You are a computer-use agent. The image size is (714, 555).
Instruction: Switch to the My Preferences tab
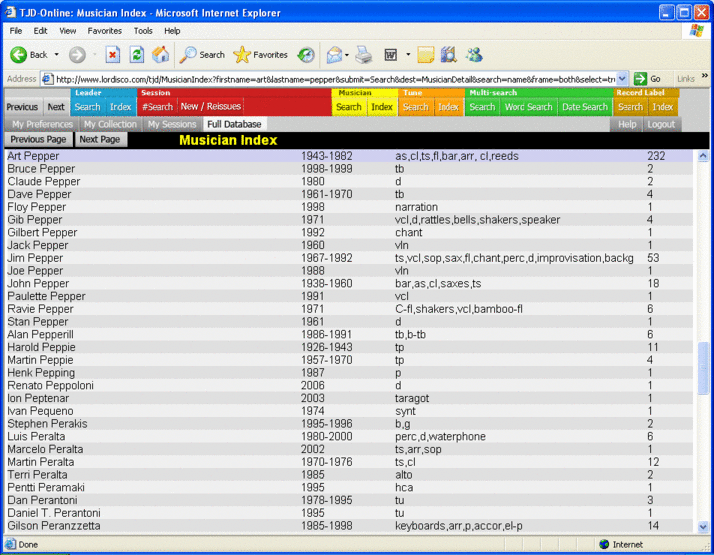[x=42, y=124]
